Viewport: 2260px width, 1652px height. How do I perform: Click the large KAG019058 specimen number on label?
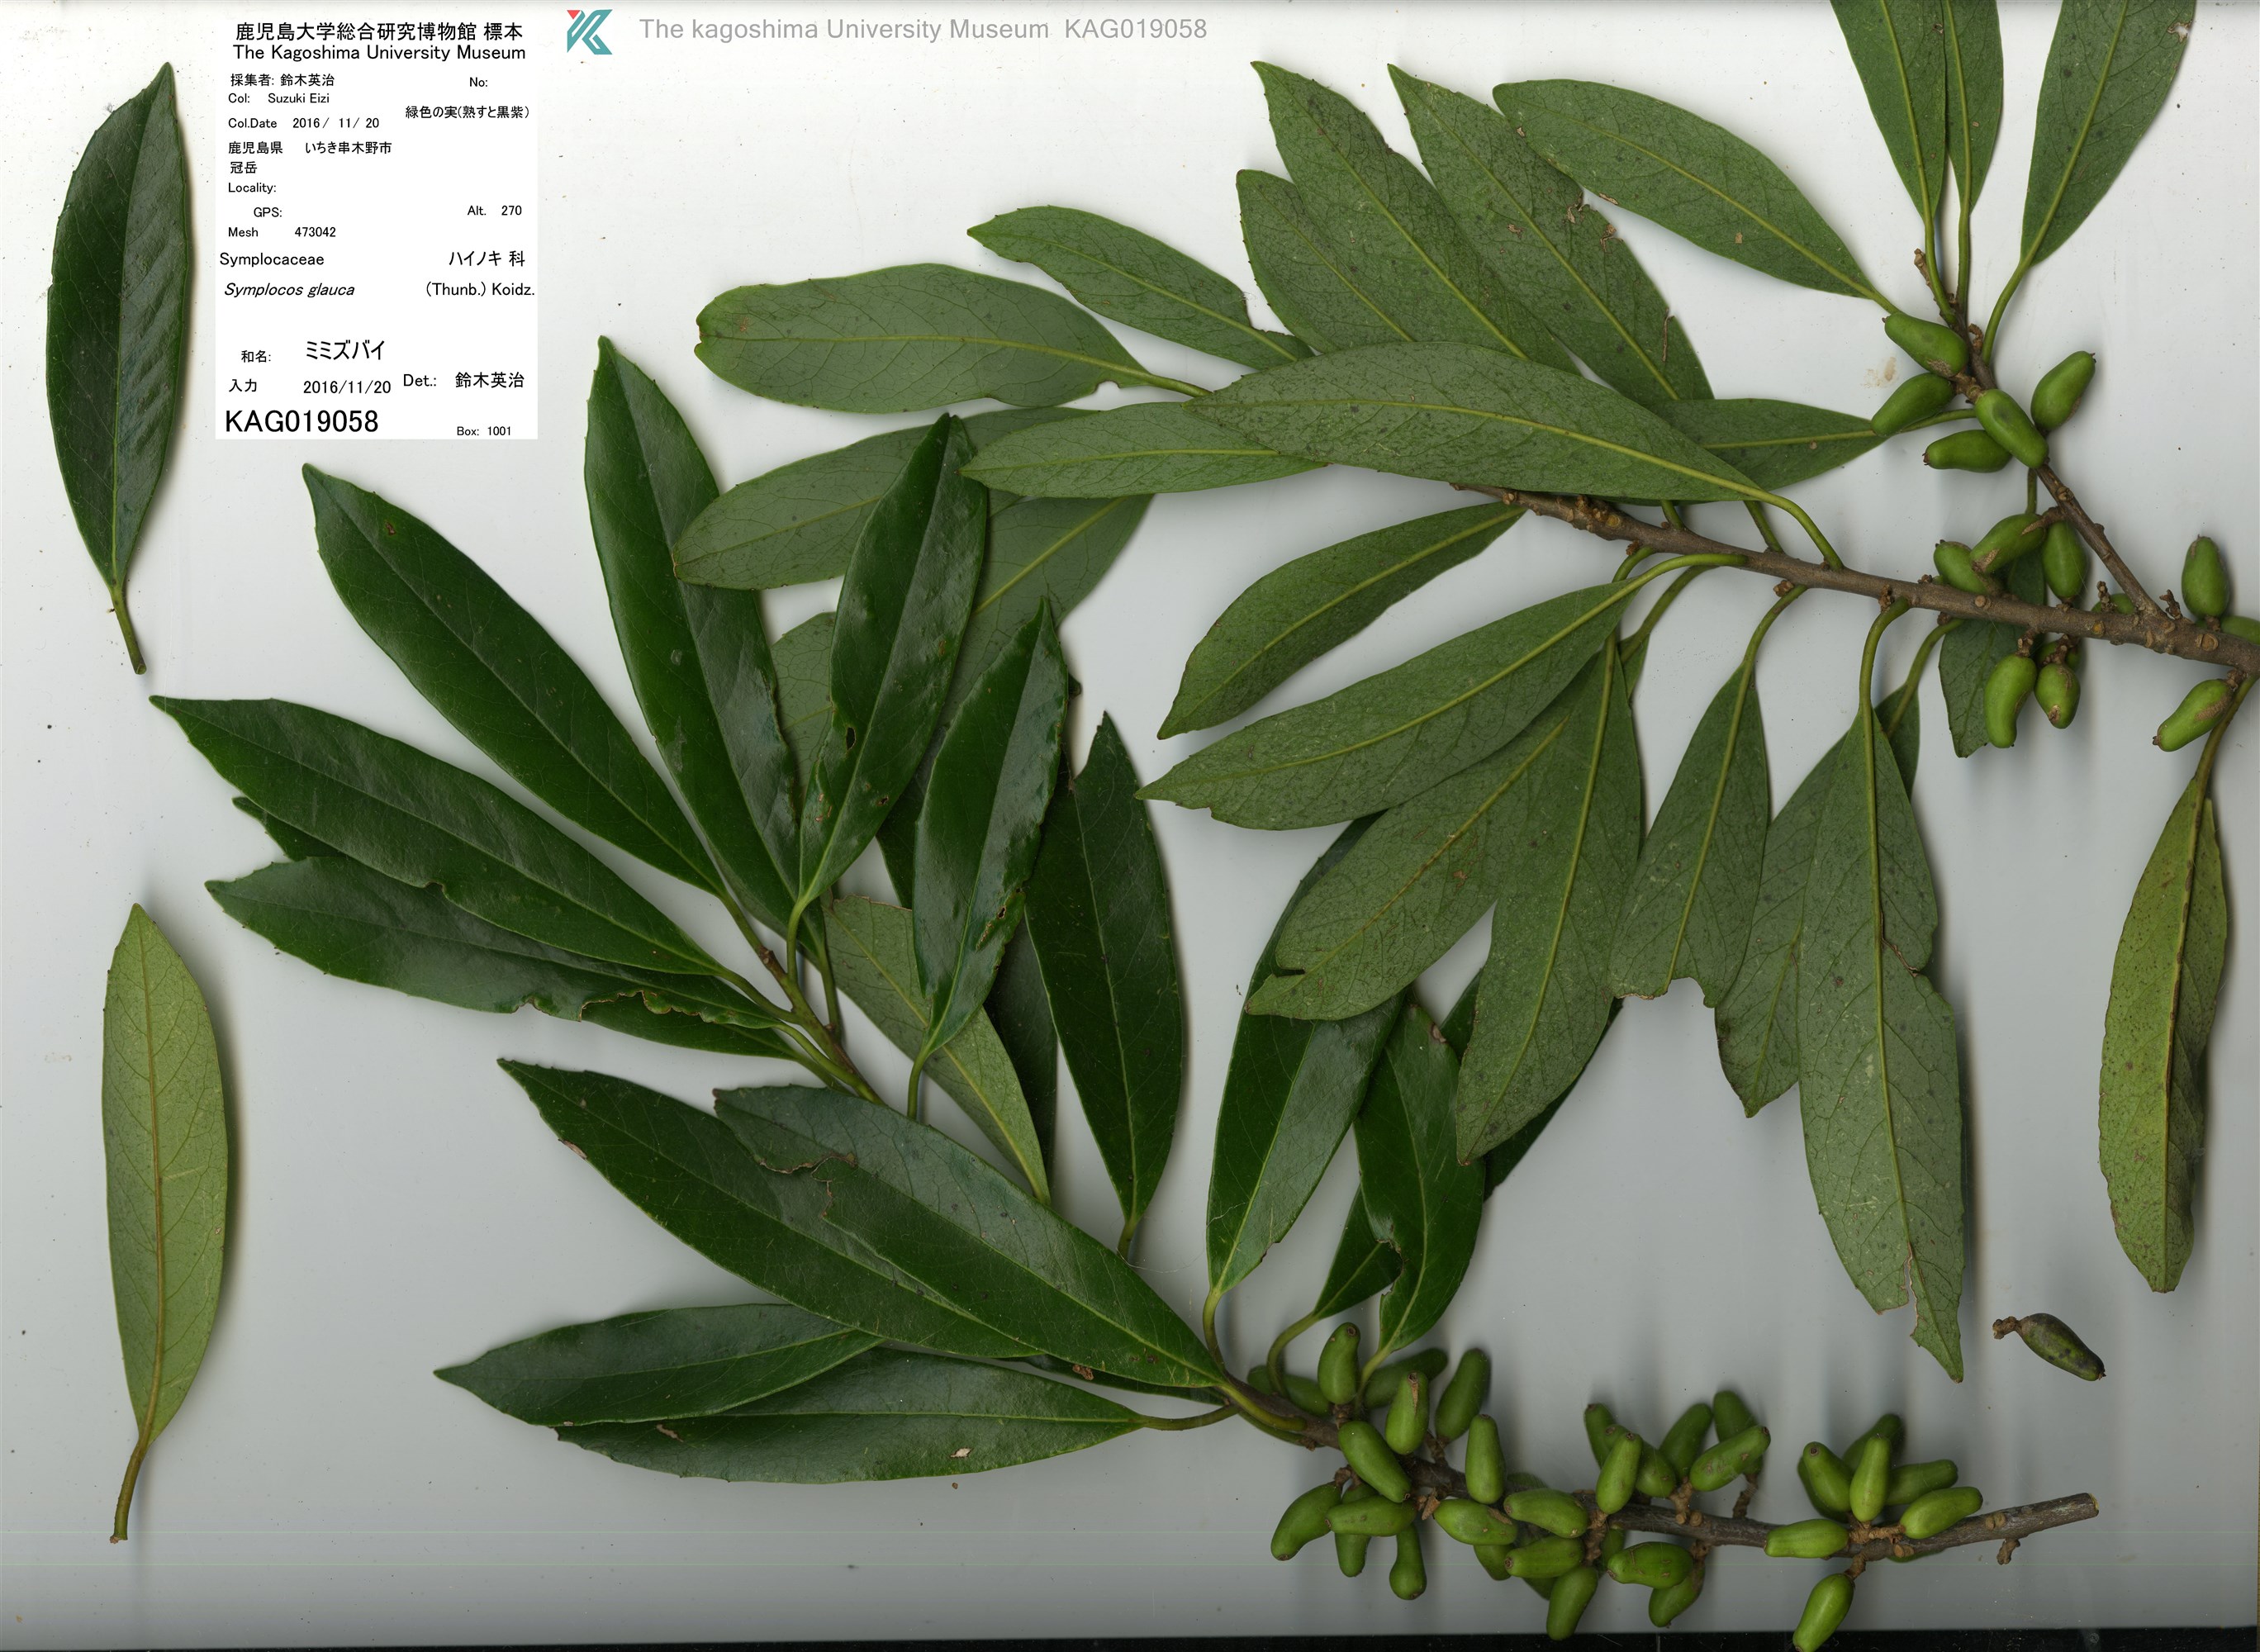click(301, 422)
